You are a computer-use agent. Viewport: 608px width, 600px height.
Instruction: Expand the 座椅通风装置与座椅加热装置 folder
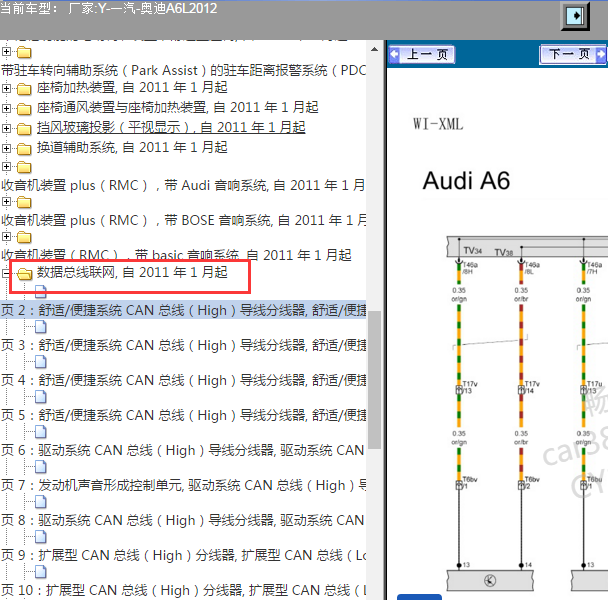coord(6,108)
